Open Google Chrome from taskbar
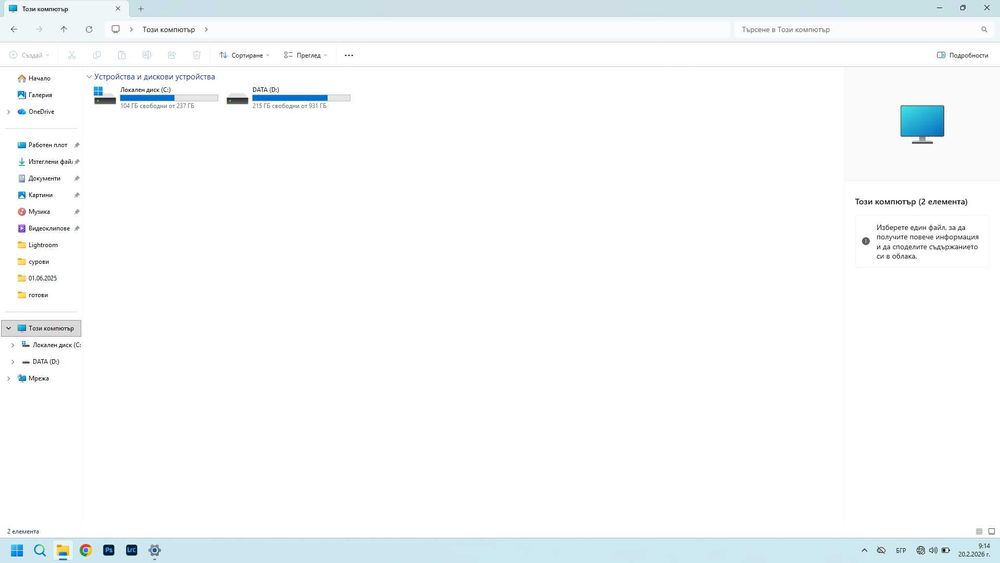 click(x=85, y=550)
